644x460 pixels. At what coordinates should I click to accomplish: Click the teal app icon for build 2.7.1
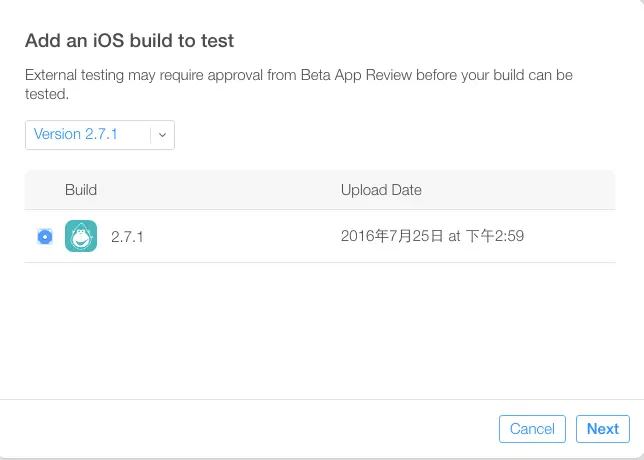click(x=81, y=236)
